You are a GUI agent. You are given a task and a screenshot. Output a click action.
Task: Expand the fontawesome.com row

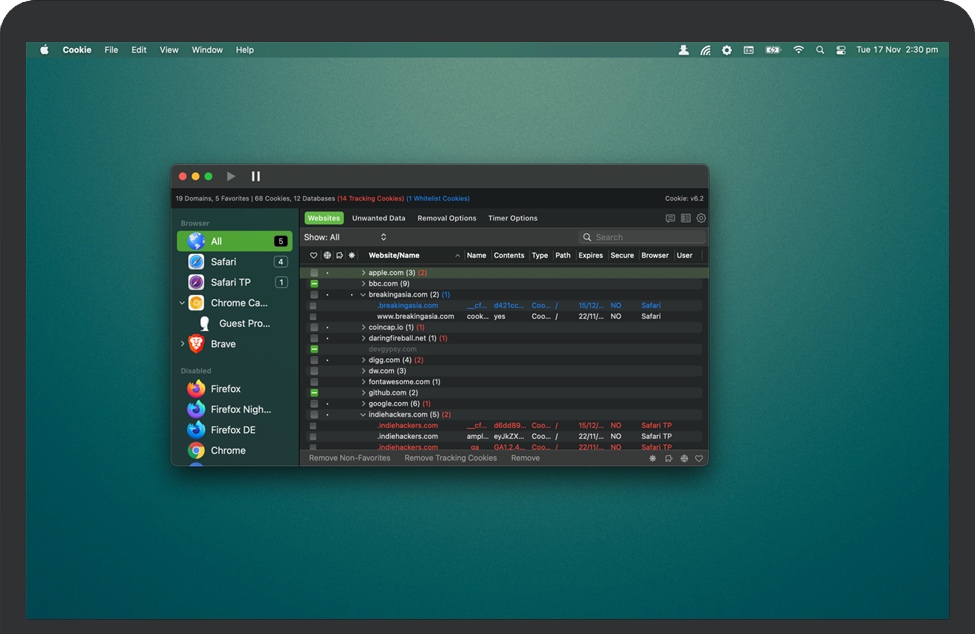pos(363,382)
